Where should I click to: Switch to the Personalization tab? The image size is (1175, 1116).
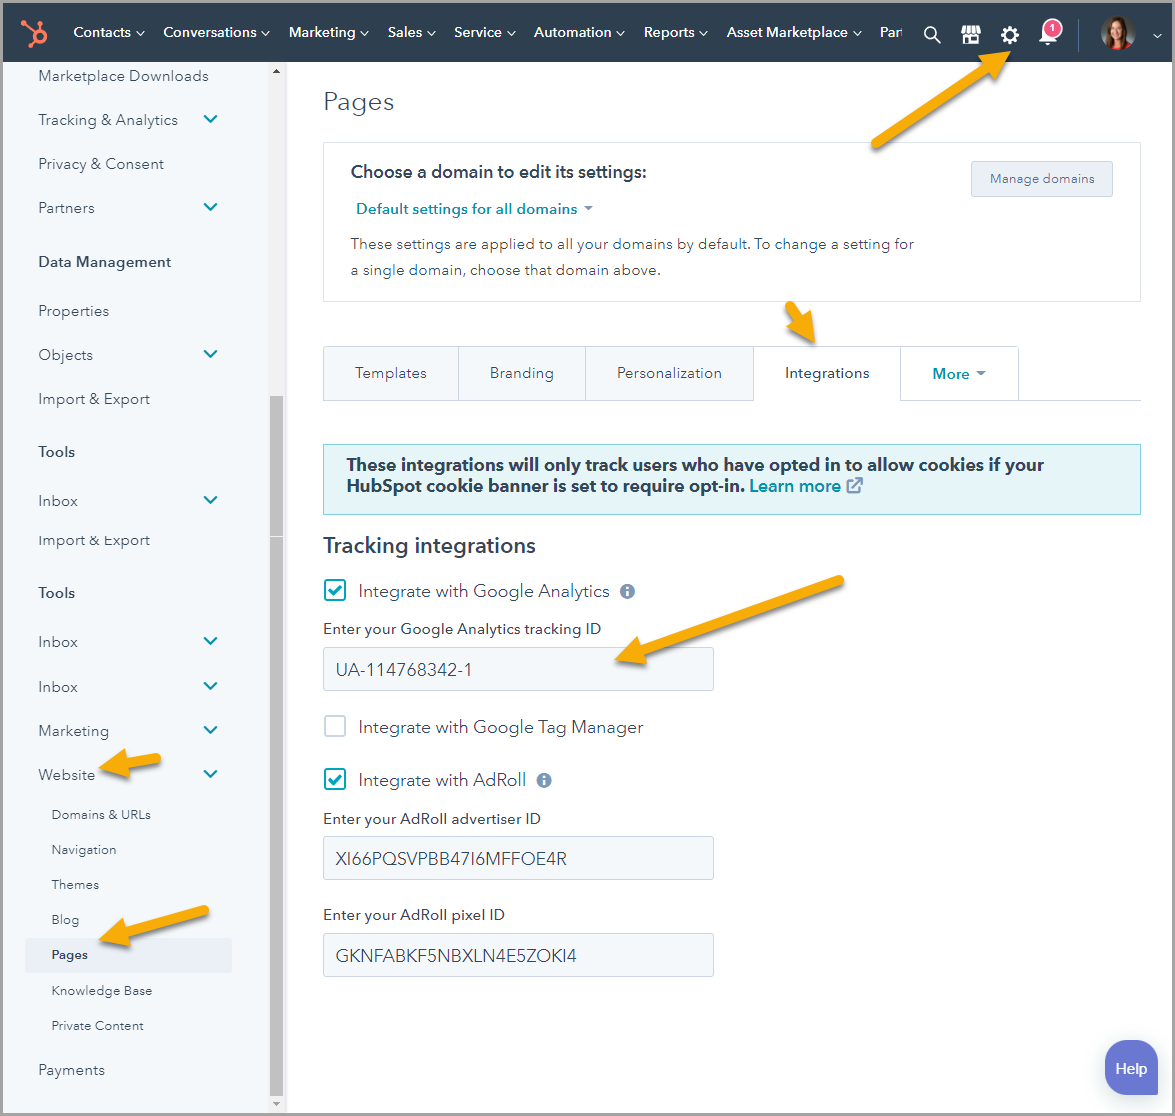click(x=669, y=373)
